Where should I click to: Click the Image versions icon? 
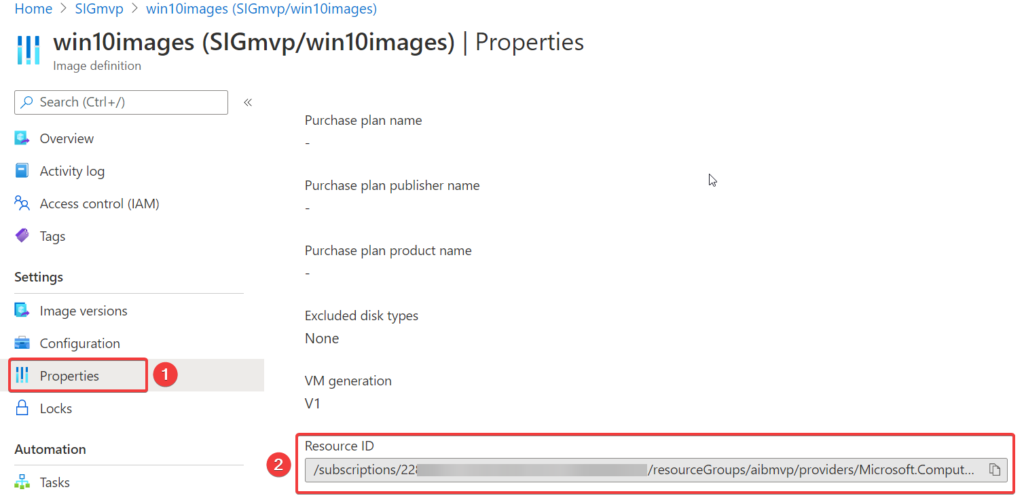(22, 311)
